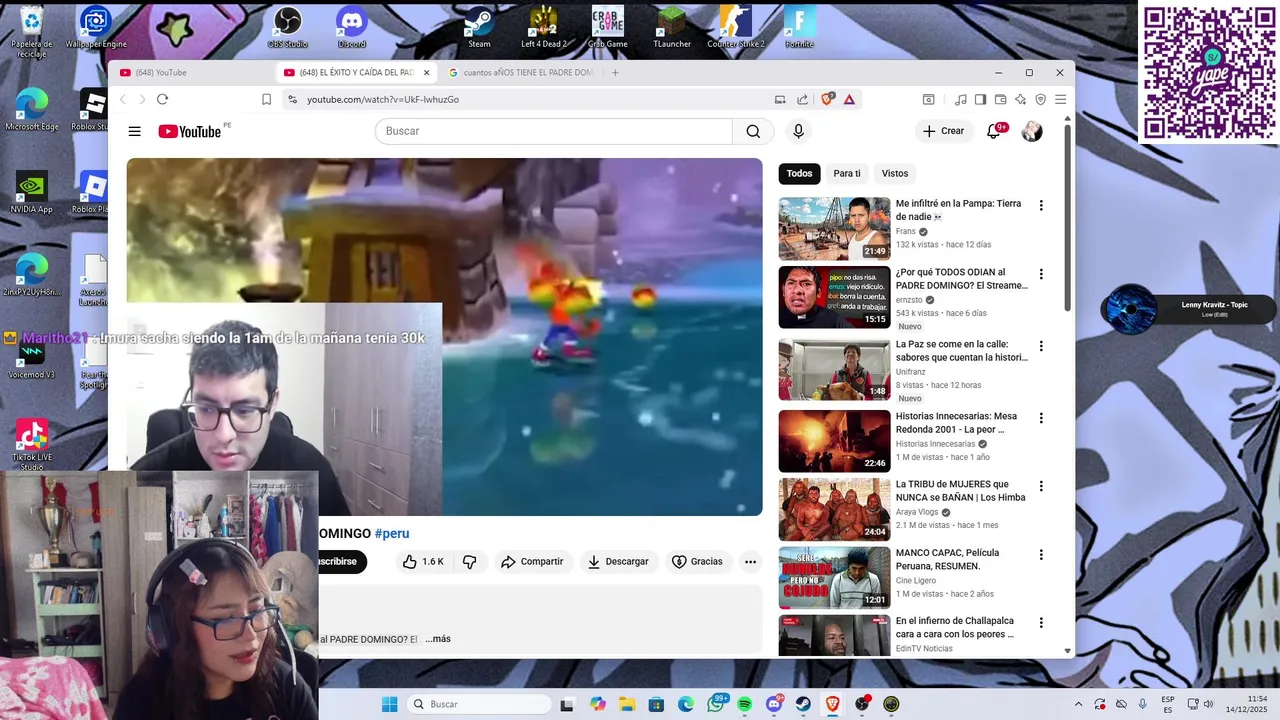
Task: Select the Para ti filter chip
Action: click(847, 173)
